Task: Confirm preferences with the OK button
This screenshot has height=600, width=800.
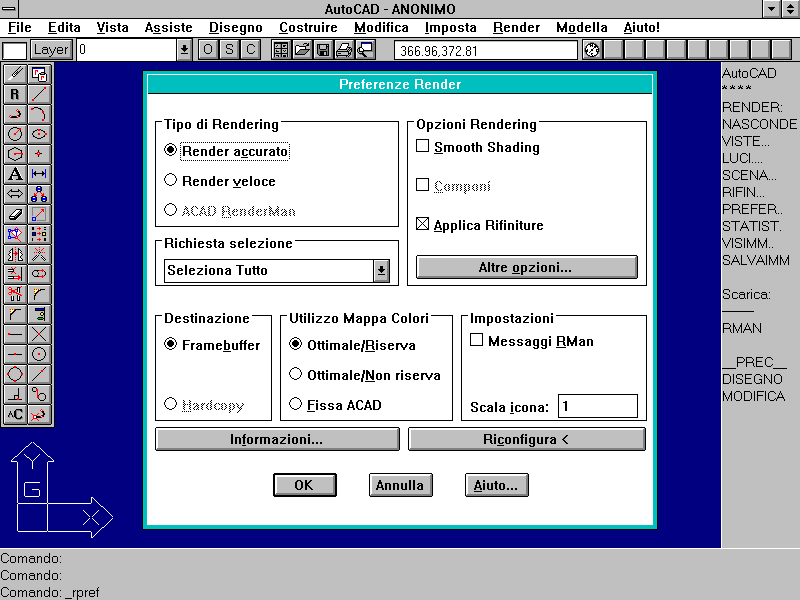Action: (x=305, y=485)
